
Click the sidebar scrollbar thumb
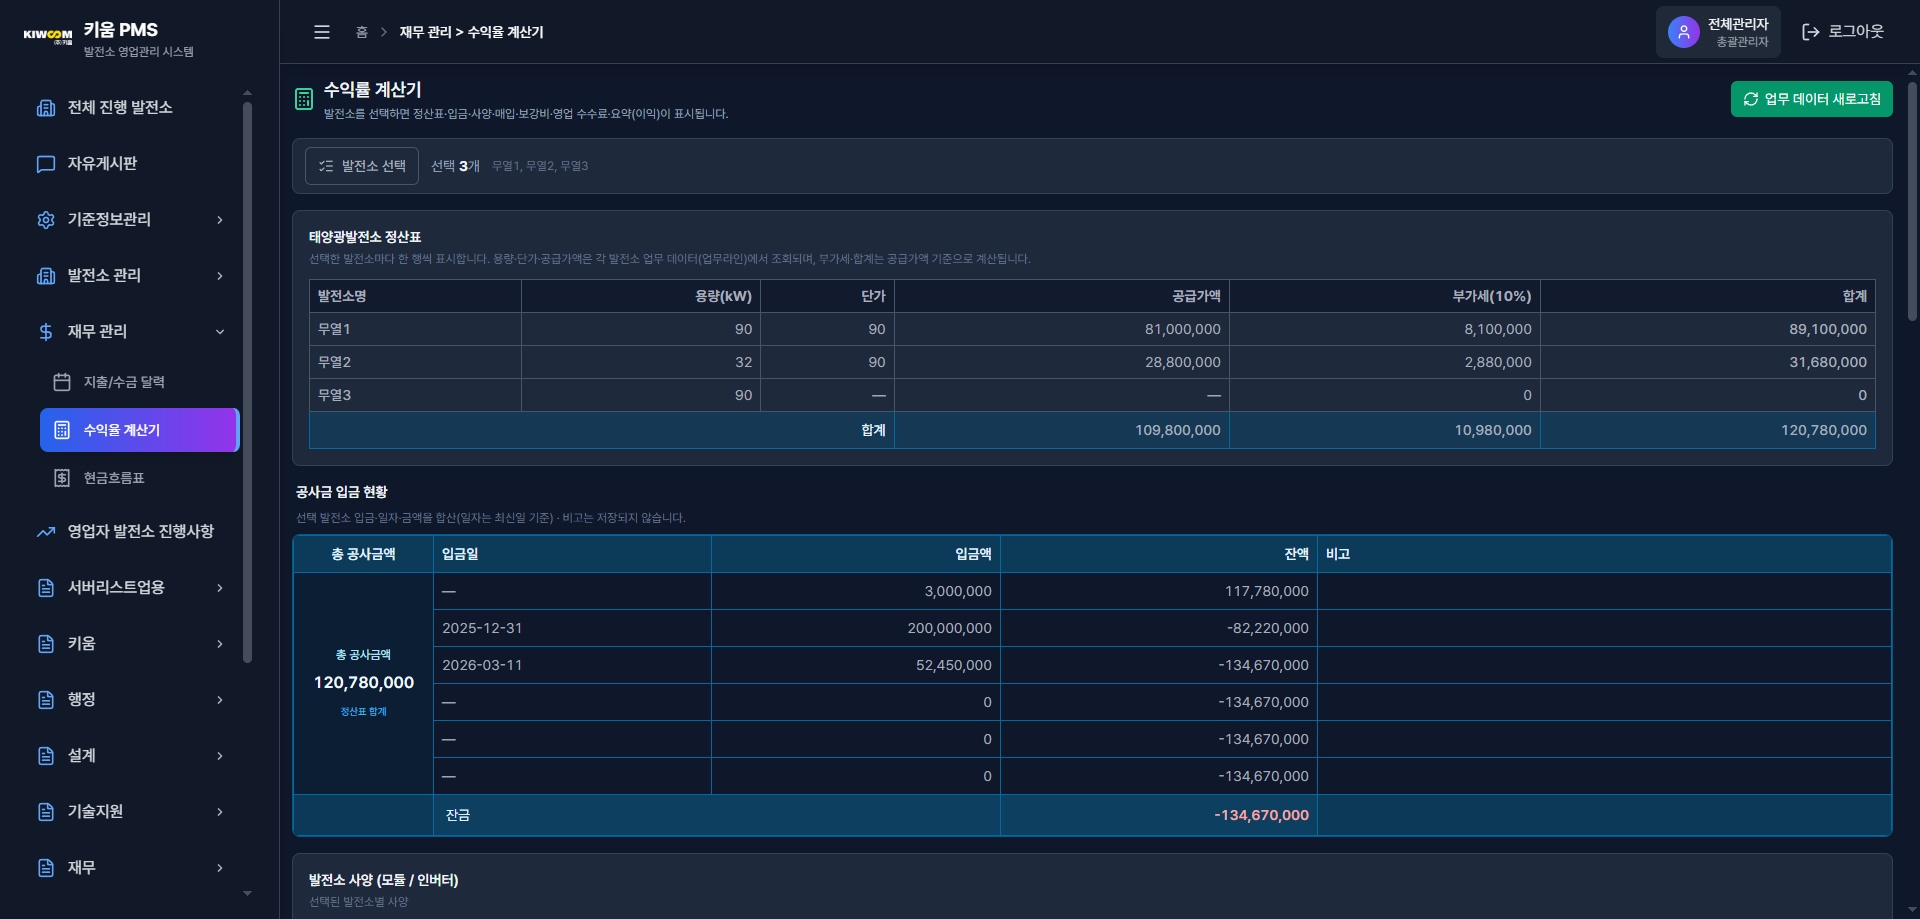(247, 382)
